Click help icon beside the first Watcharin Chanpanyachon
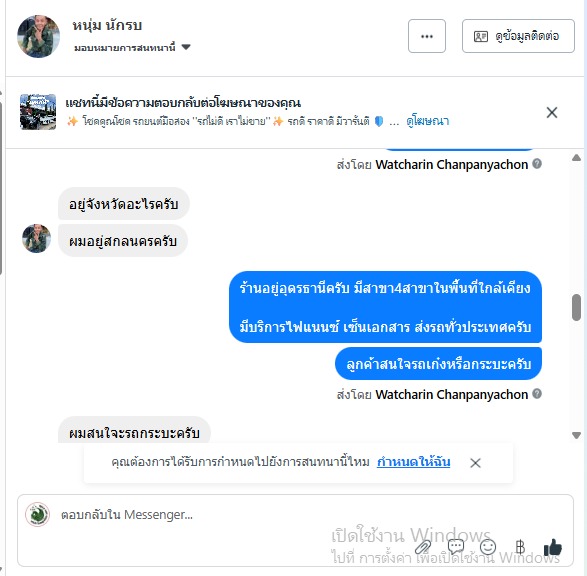 (x=537, y=164)
